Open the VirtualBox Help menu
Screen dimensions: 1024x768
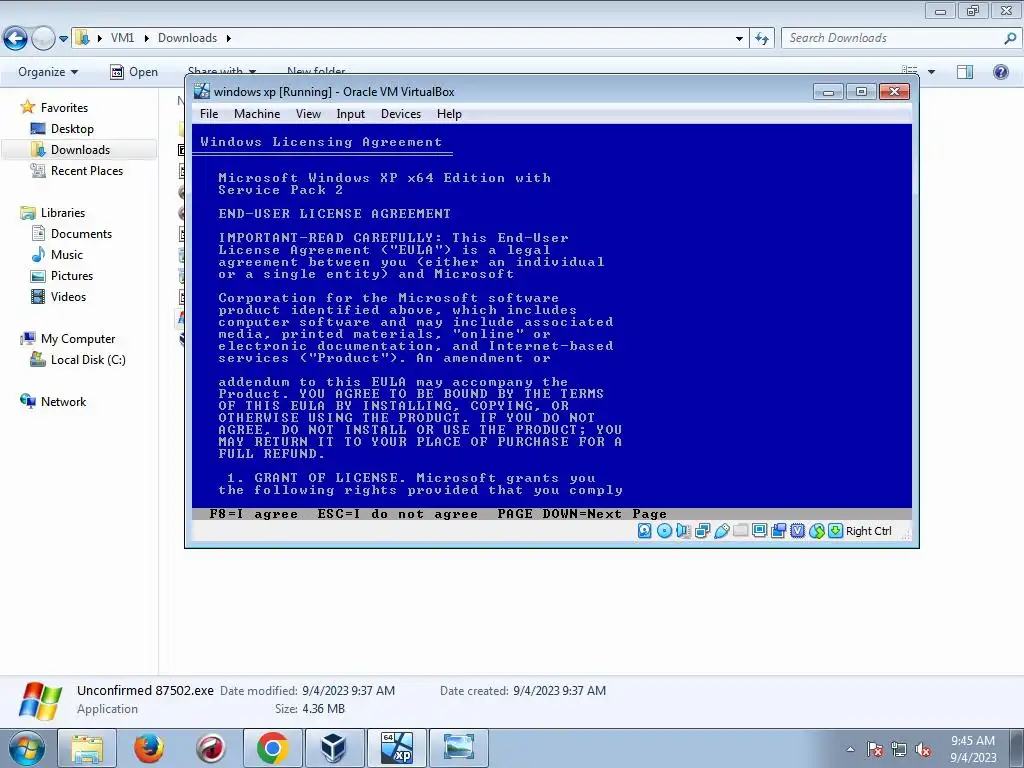point(449,114)
